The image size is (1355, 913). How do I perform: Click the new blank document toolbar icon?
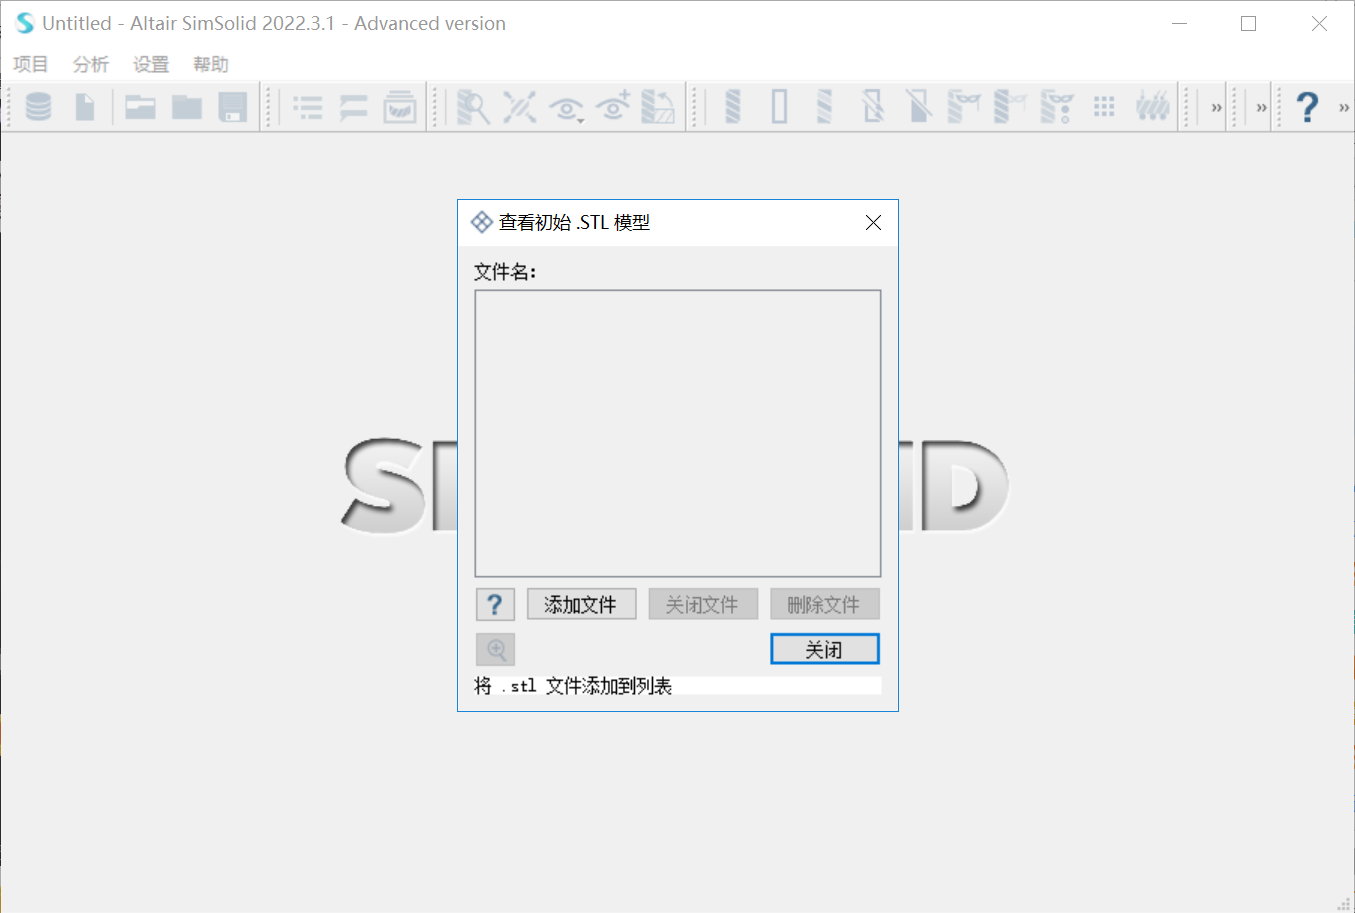[85, 106]
